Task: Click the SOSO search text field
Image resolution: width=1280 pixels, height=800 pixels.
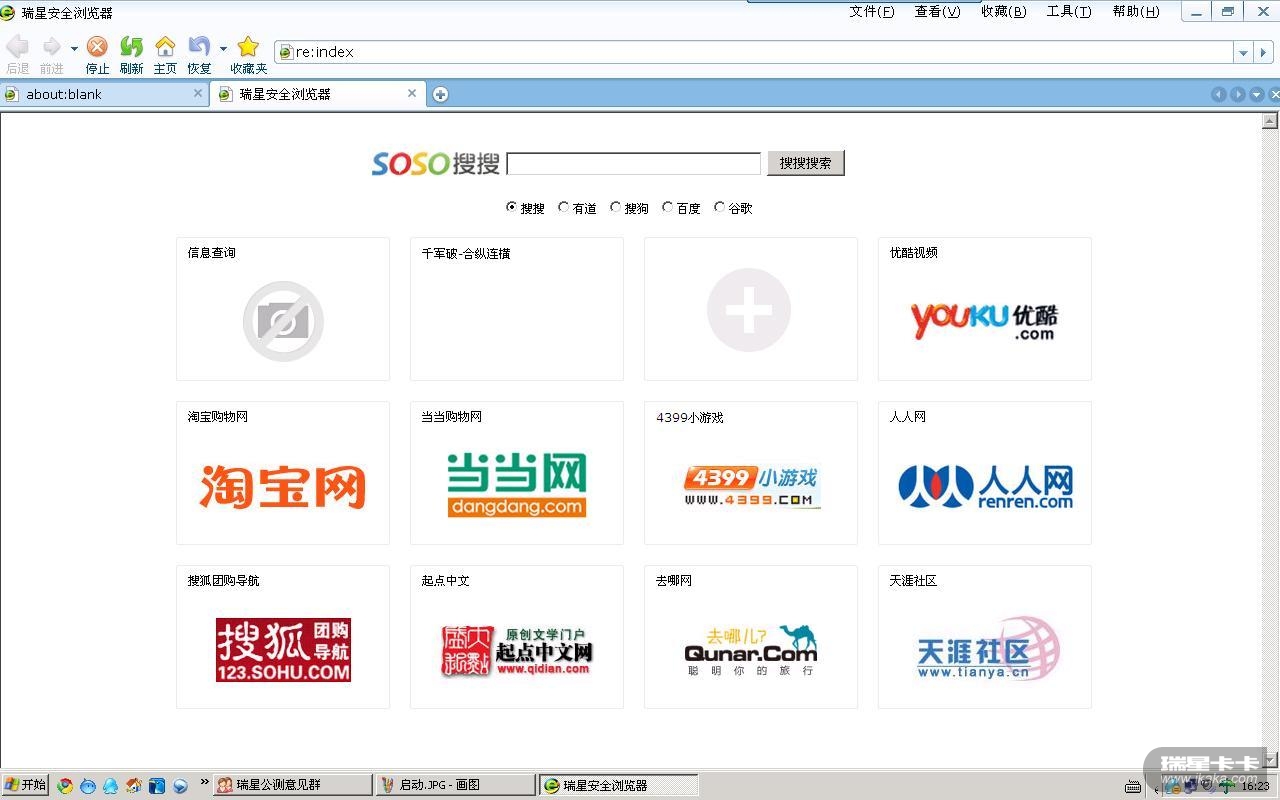Action: (x=634, y=163)
